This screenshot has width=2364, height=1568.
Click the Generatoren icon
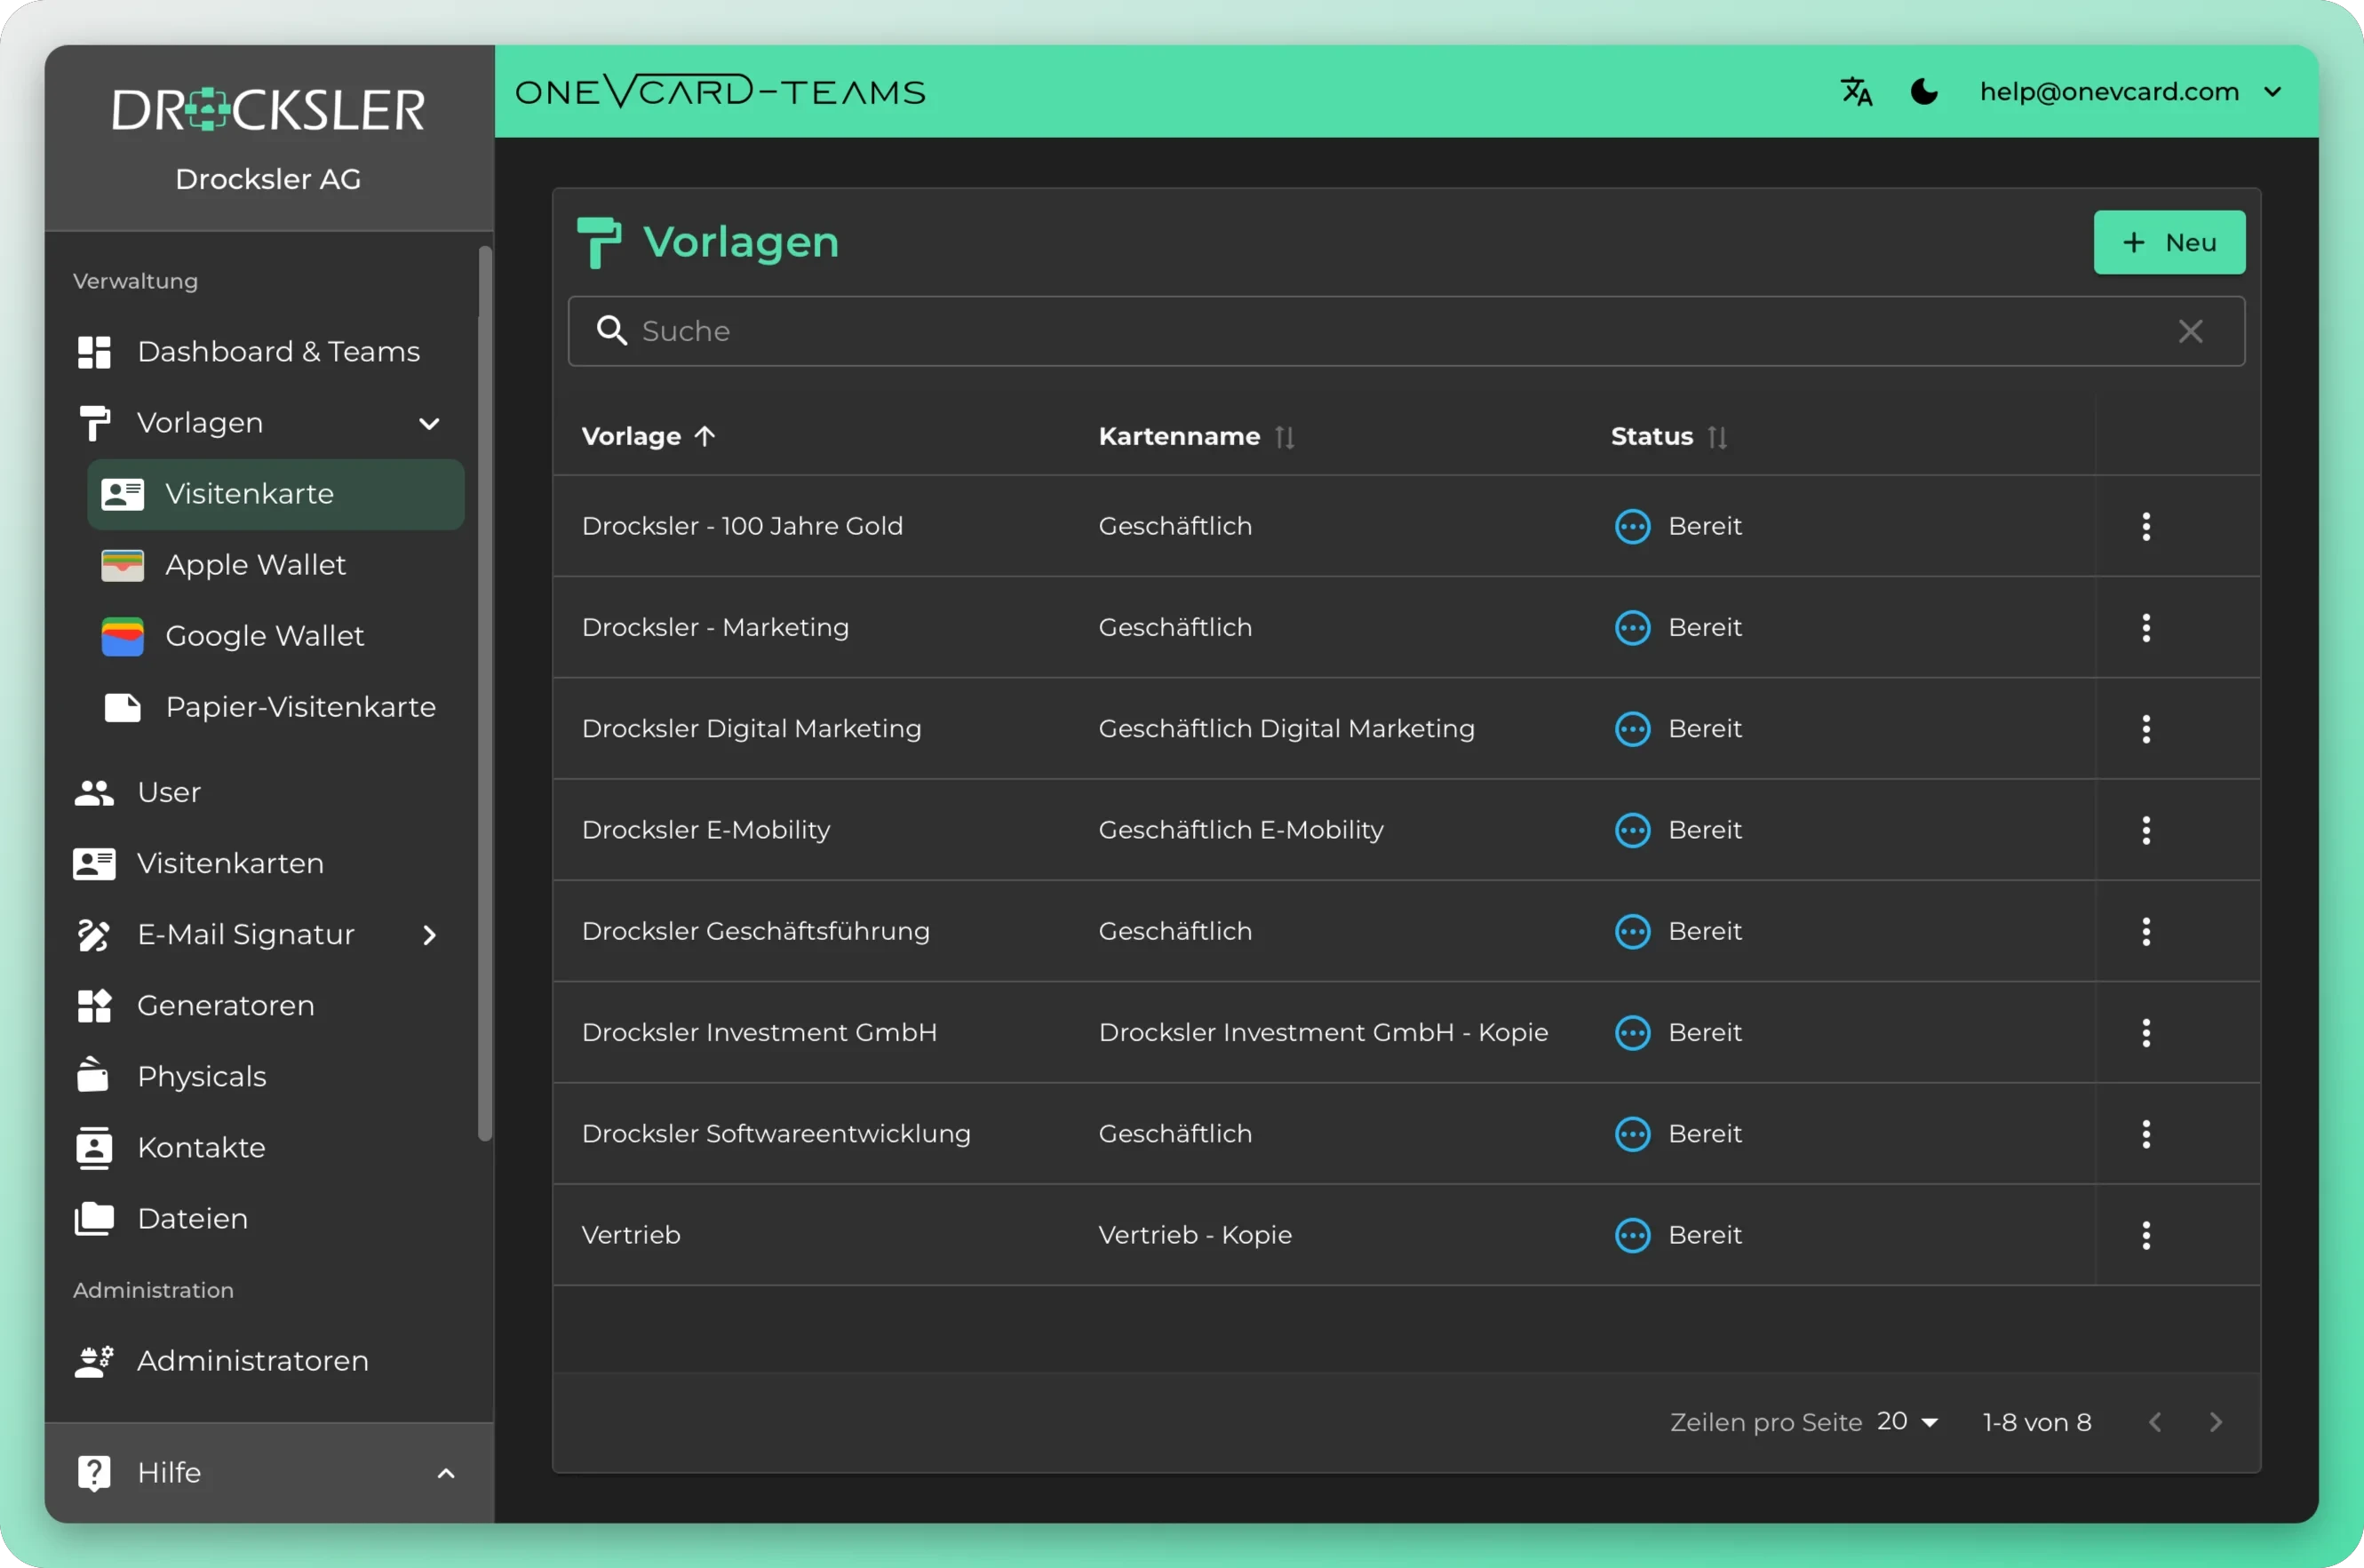(94, 1006)
